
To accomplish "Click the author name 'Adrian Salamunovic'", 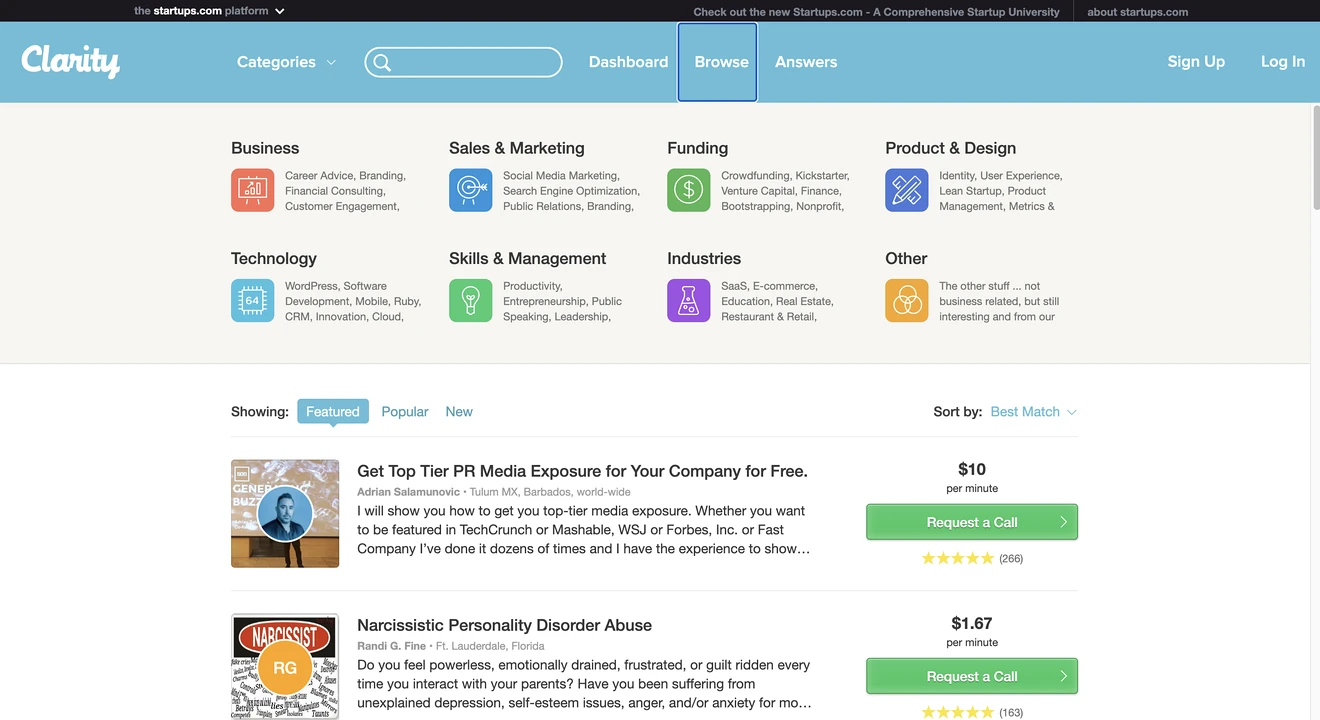I will point(409,492).
